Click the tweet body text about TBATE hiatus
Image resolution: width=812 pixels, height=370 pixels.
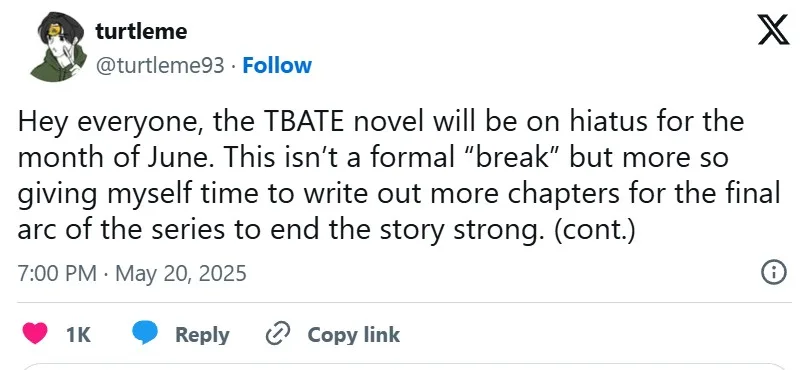coord(399,176)
